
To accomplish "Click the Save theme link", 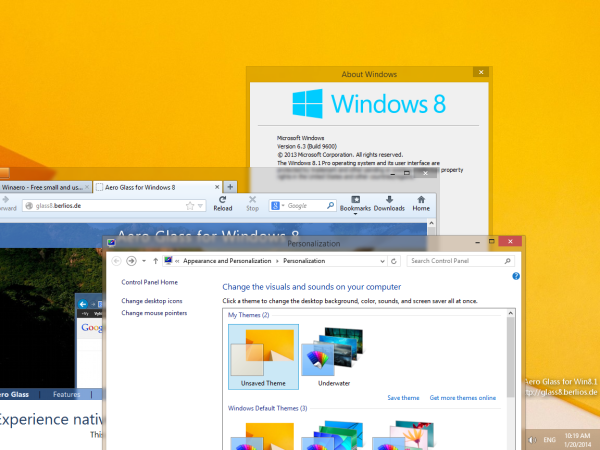I will point(403,398).
